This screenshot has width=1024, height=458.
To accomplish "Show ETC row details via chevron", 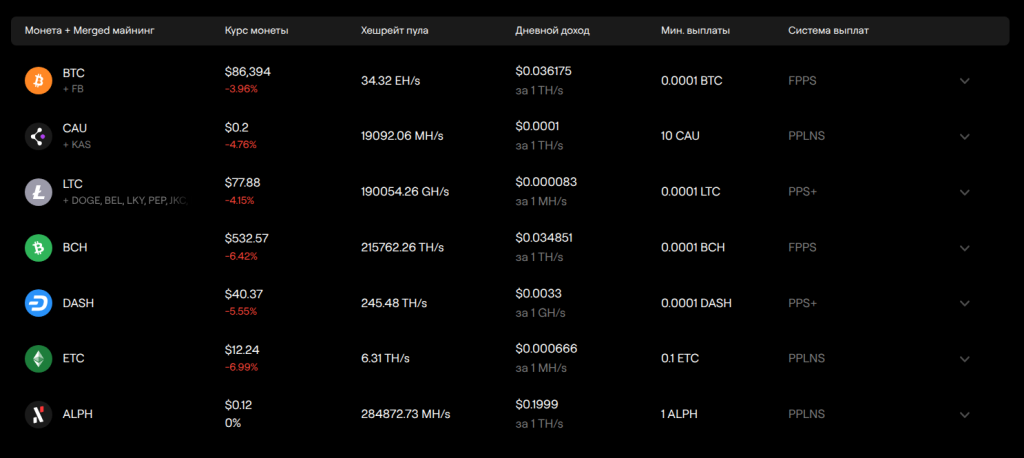I will 964,359.
